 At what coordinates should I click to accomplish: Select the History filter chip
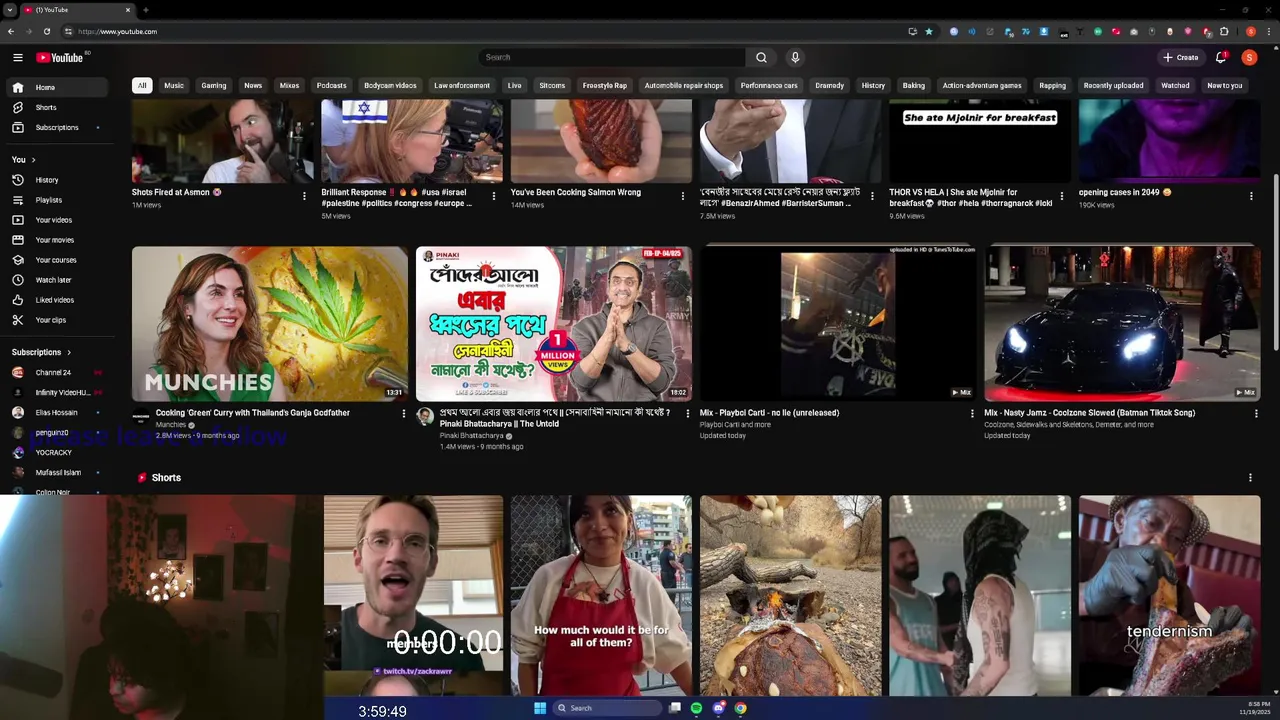873,86
